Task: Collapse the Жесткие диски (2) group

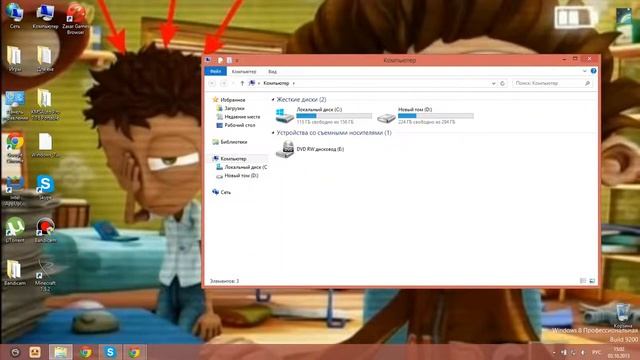Action: [273, 100]
